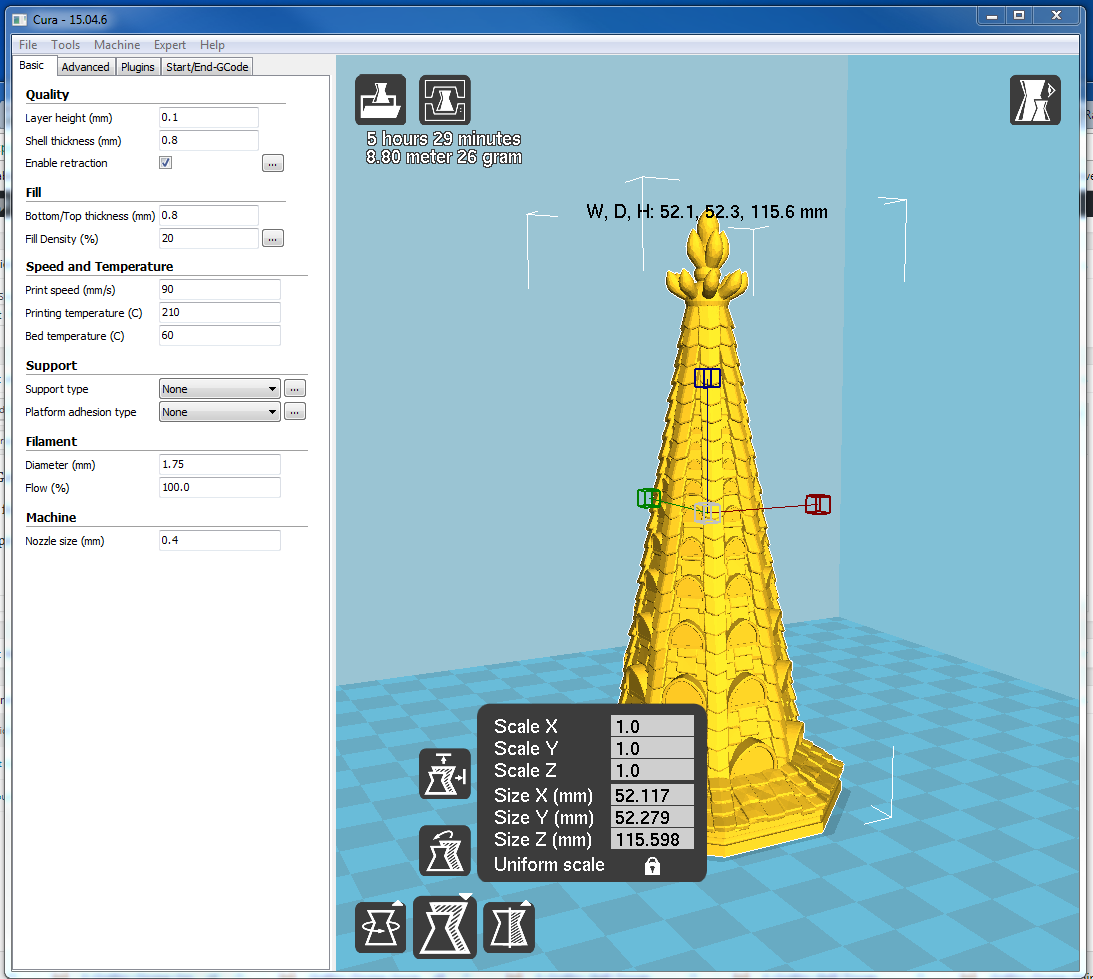Click the red X-axis scale handle
Screen dimensions: 1093x979
pyautogui.click(x=818, y=504)
